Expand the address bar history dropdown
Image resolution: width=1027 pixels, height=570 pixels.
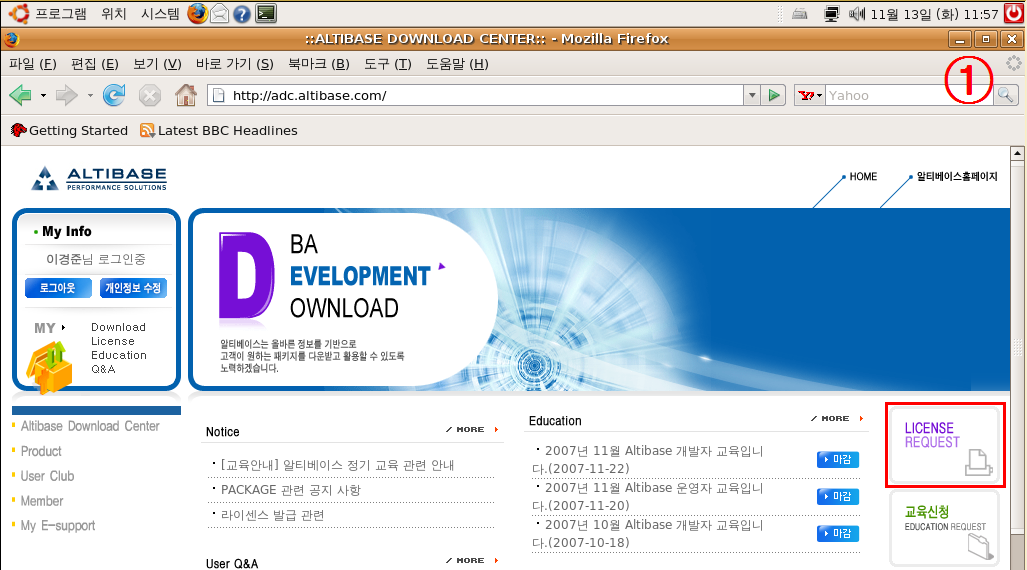752,96
